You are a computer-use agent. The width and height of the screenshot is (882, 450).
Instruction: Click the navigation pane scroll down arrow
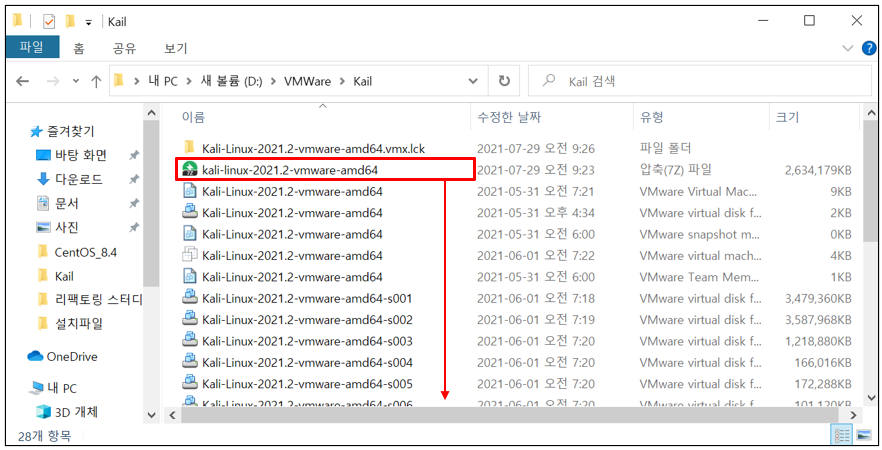pos(151,415)
